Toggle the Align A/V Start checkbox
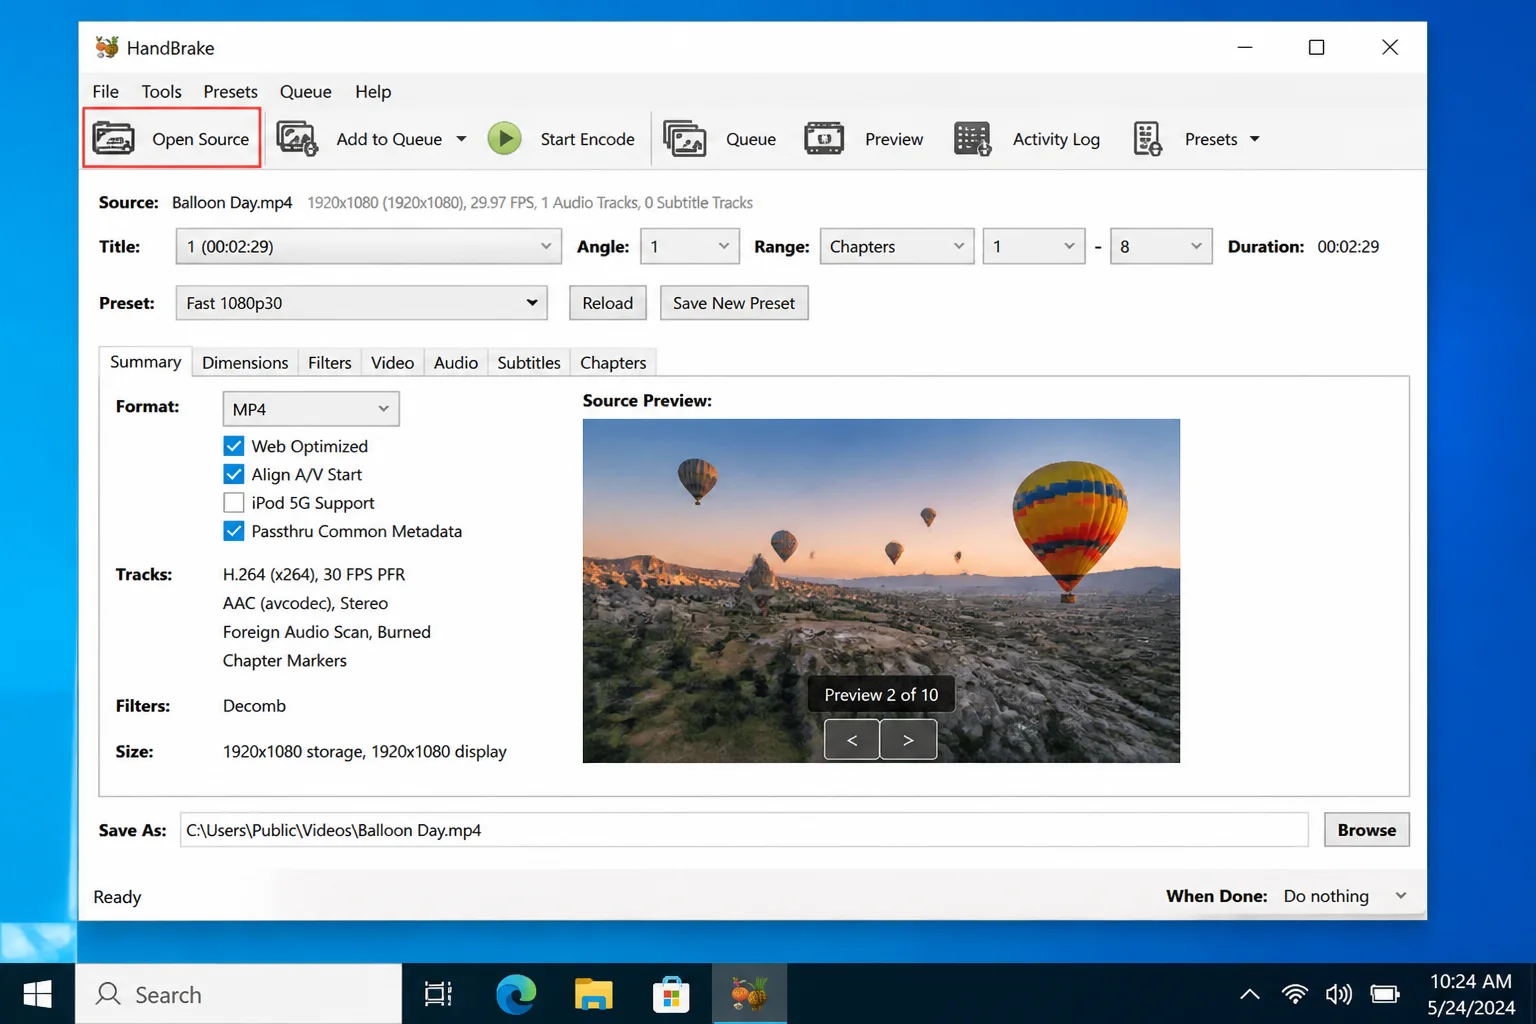The image size is (1536, 1024). tap(233, 474)
